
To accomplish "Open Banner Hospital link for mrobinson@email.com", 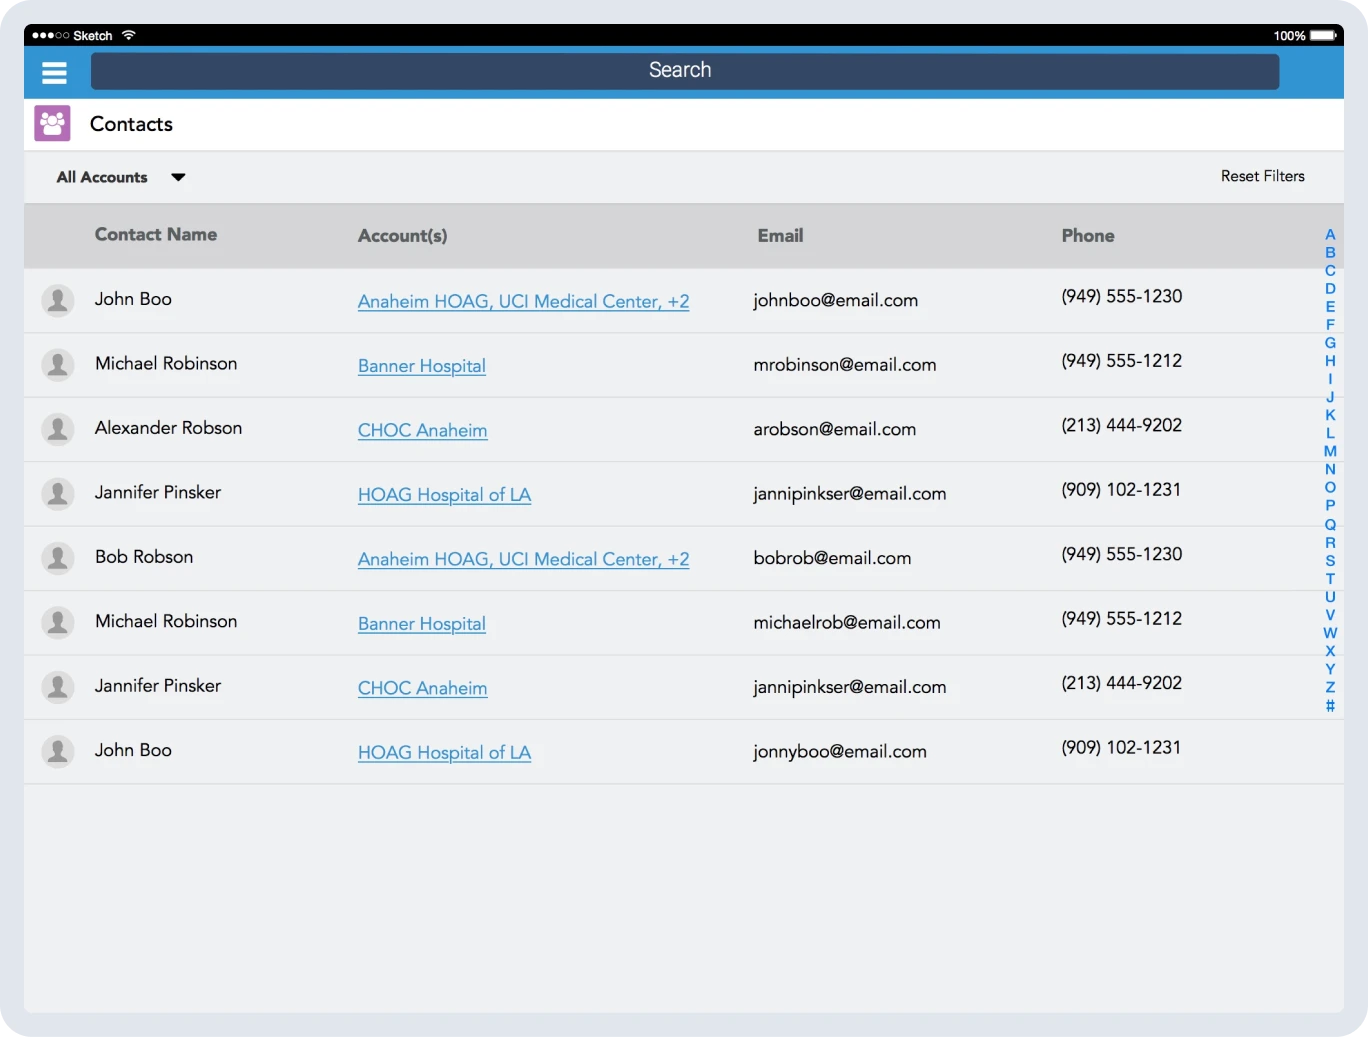I will tap(422, 366).
